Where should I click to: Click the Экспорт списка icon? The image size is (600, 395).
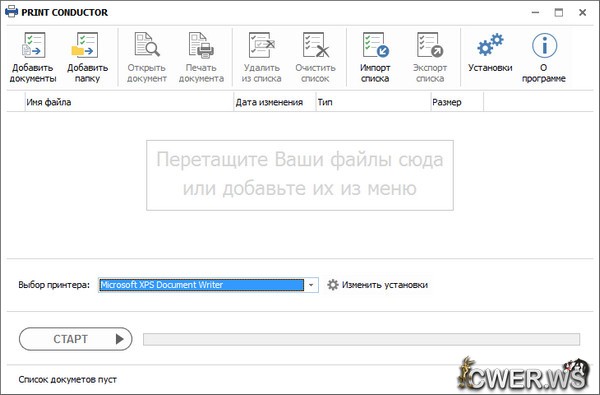(430, 46)
